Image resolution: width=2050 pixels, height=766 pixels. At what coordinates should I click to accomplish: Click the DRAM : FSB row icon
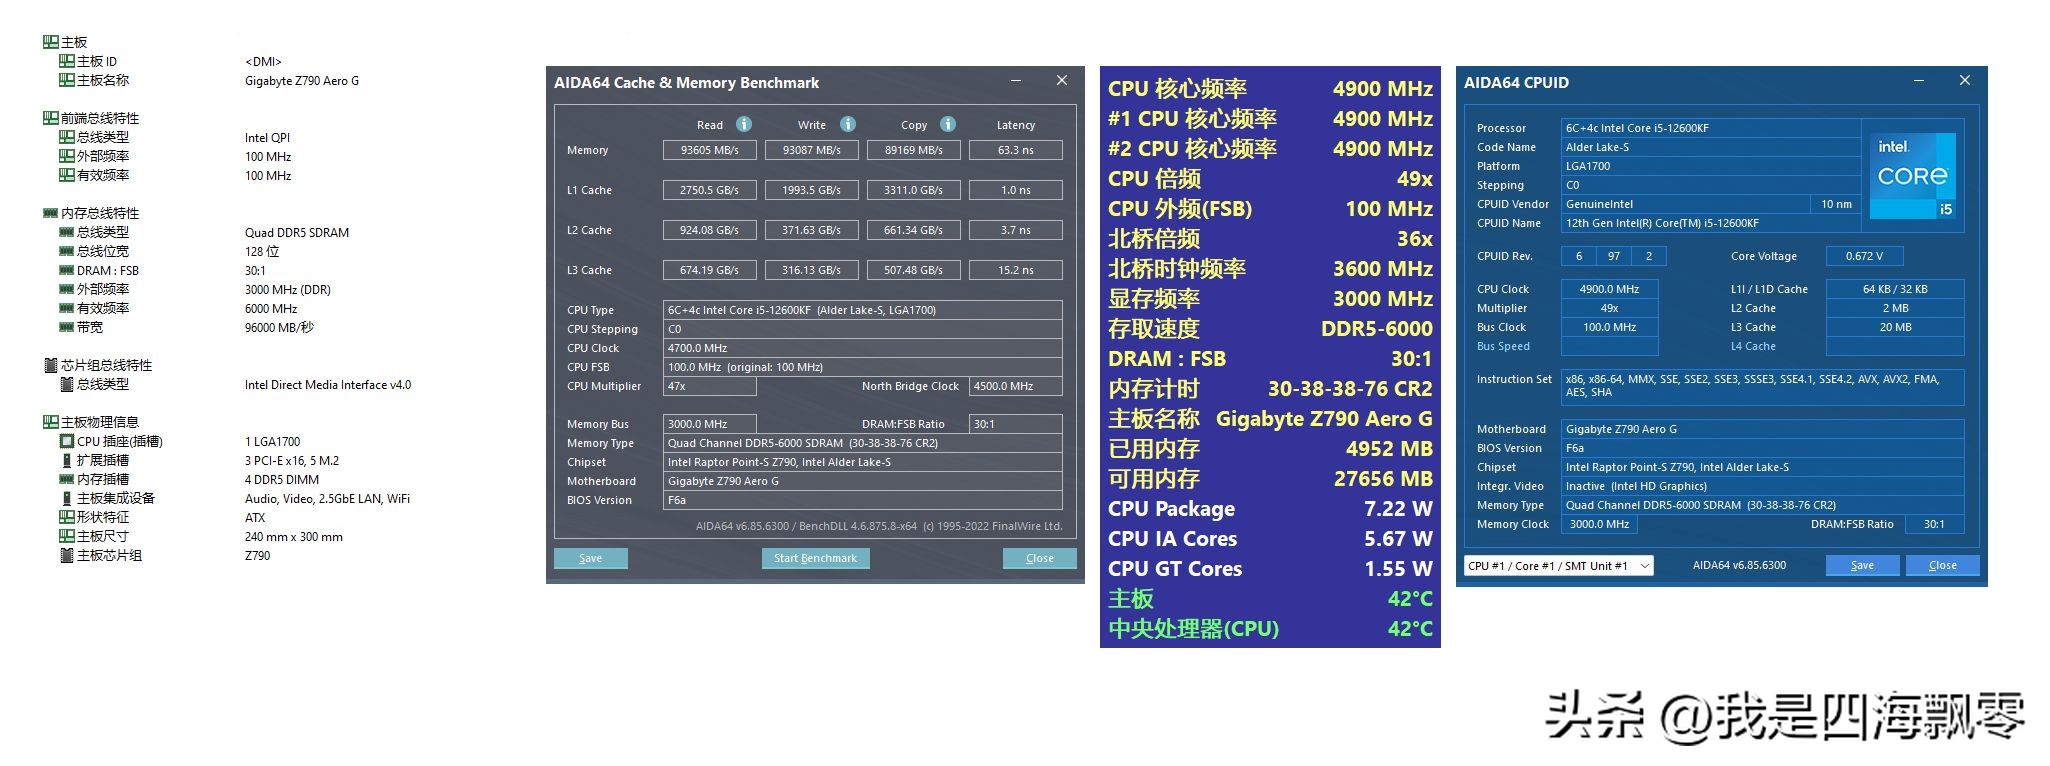(x=67, y=270)
